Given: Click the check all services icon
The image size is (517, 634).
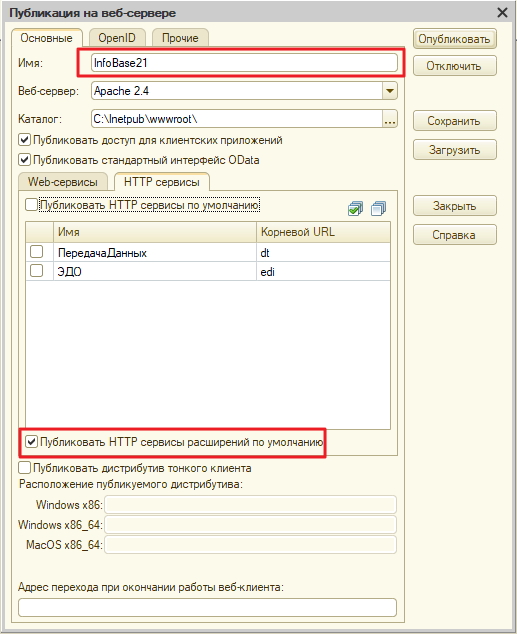Looking at the screenshot, I should [355, 209].
